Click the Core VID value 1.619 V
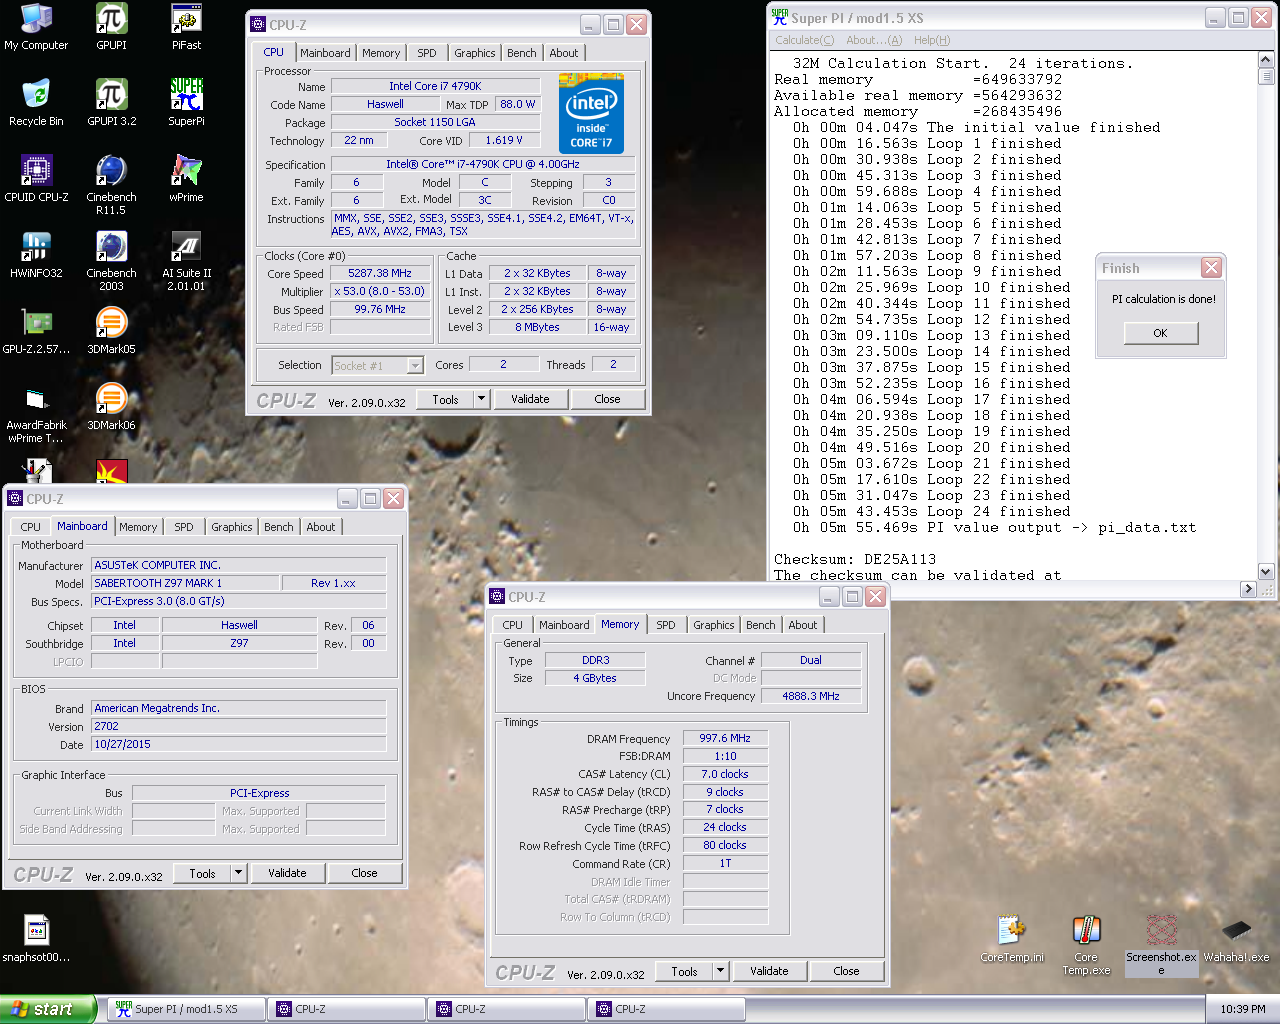The image size is (1280, 1024). point(503,140)
